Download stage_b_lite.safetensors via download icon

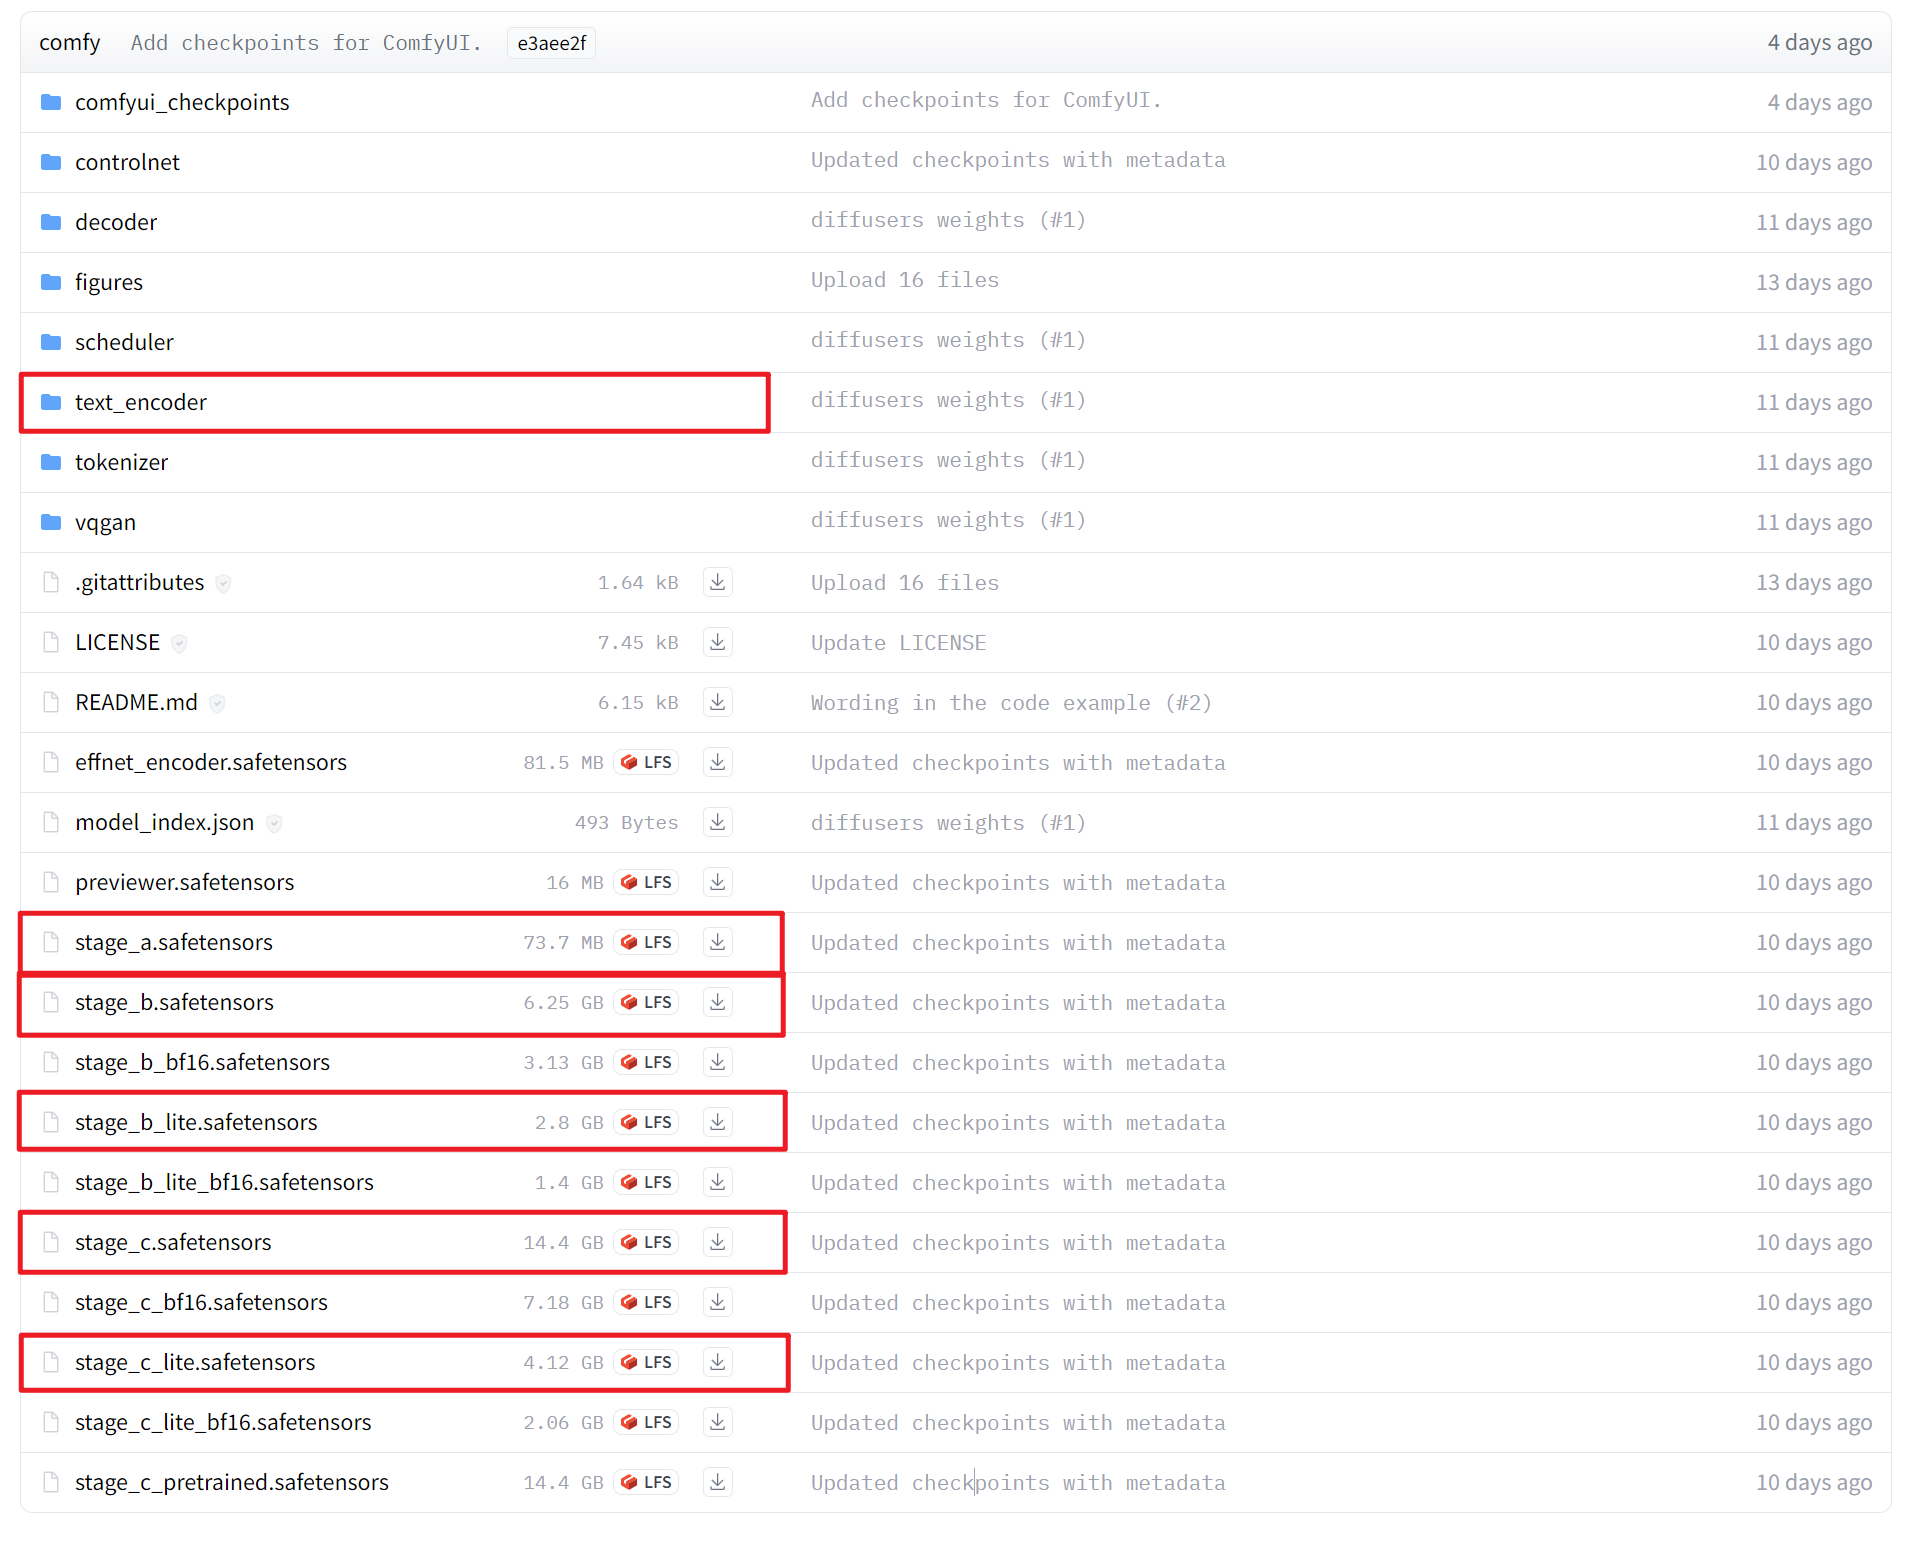click(x=717, y=1122)
